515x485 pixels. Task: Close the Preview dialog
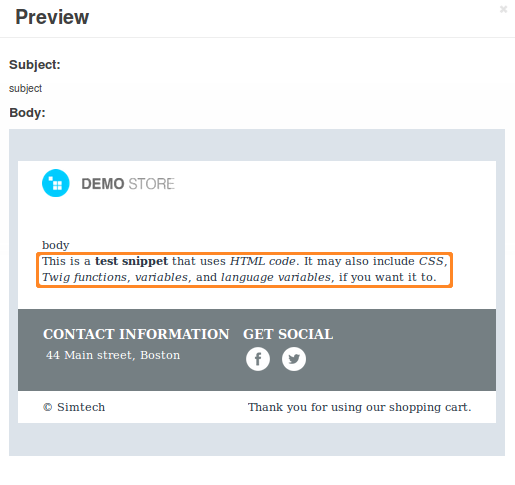tap(503, 9)
